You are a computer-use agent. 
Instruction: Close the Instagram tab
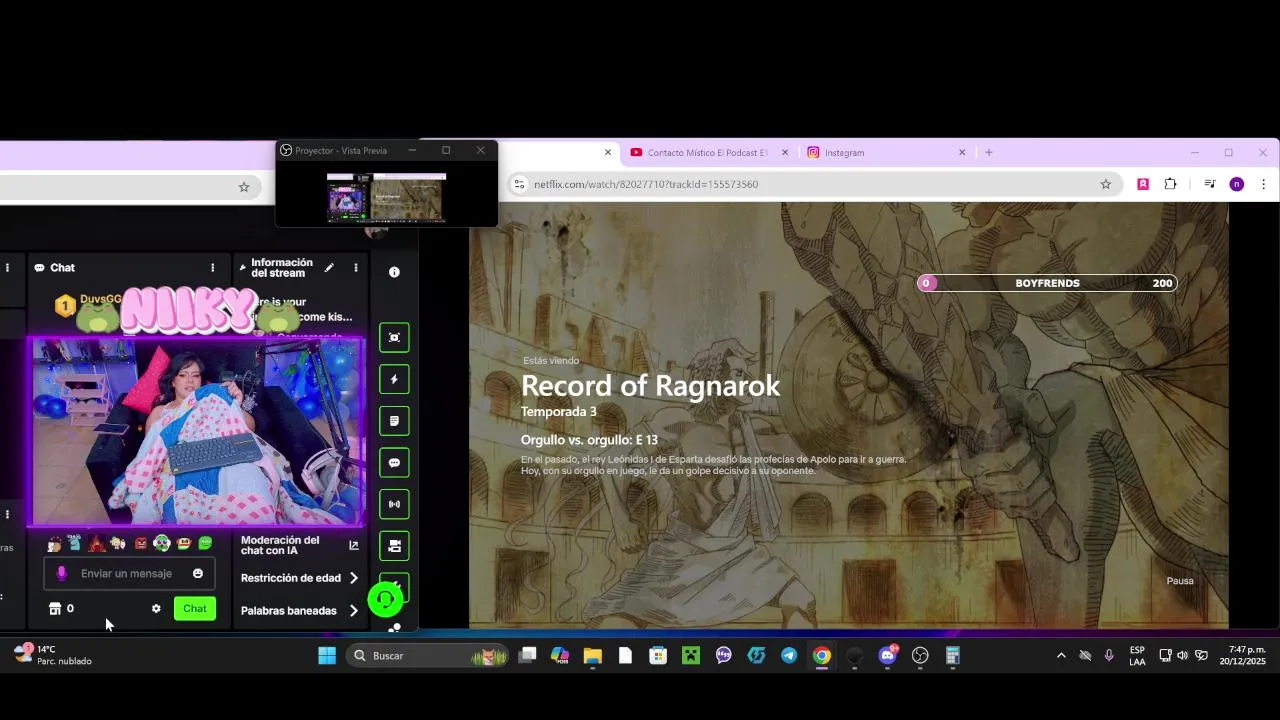pos(962,153)
